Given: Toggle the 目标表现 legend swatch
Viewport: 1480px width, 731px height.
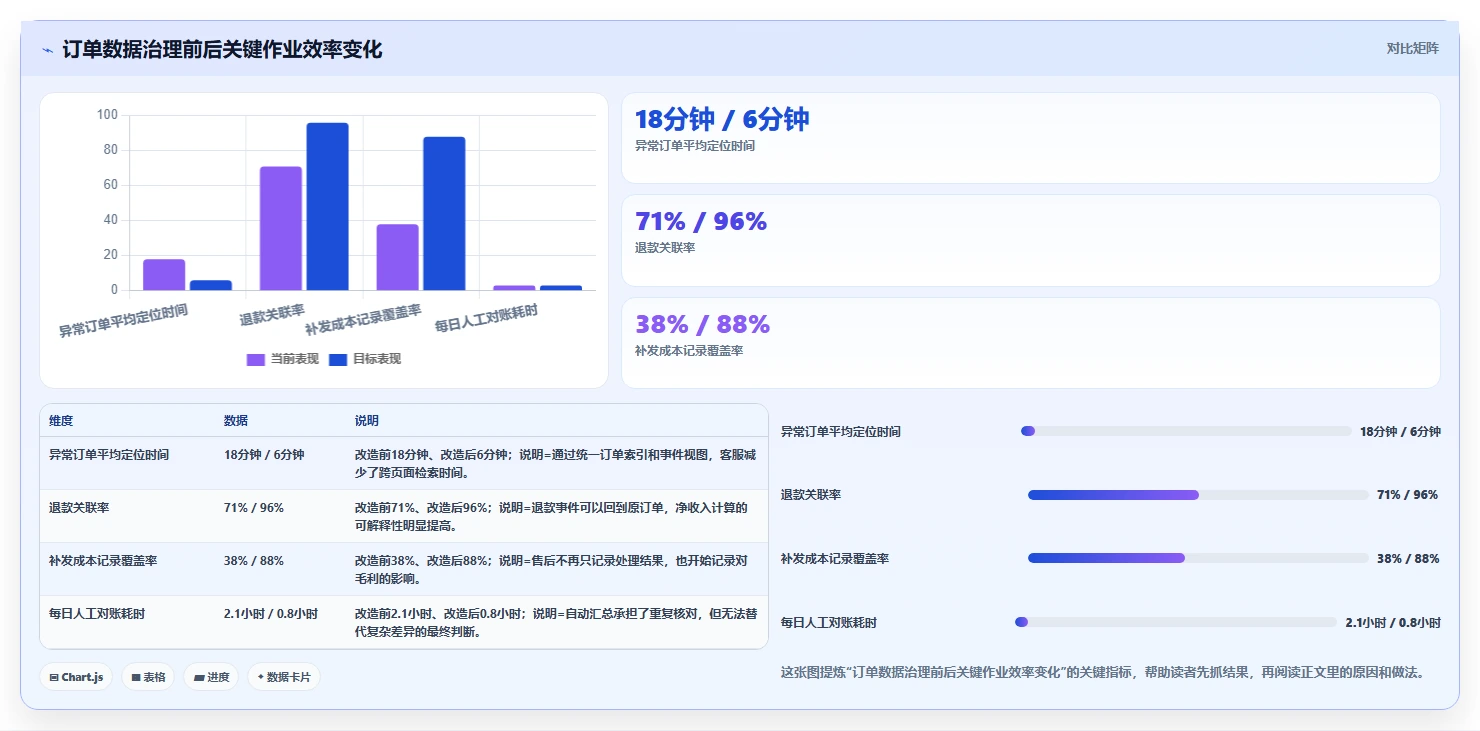Looking at the screenshot, I should tap(338, 359).
